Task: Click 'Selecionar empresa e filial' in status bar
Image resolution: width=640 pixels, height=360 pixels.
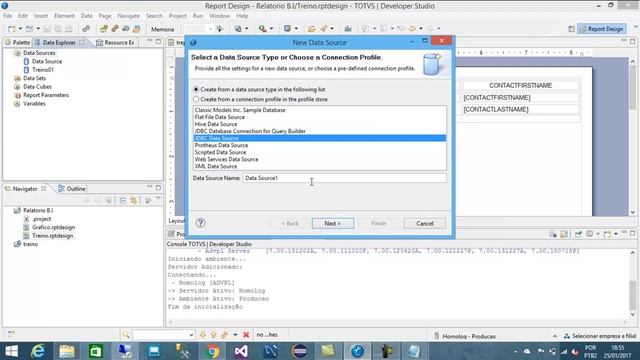Action: (604, 336)
